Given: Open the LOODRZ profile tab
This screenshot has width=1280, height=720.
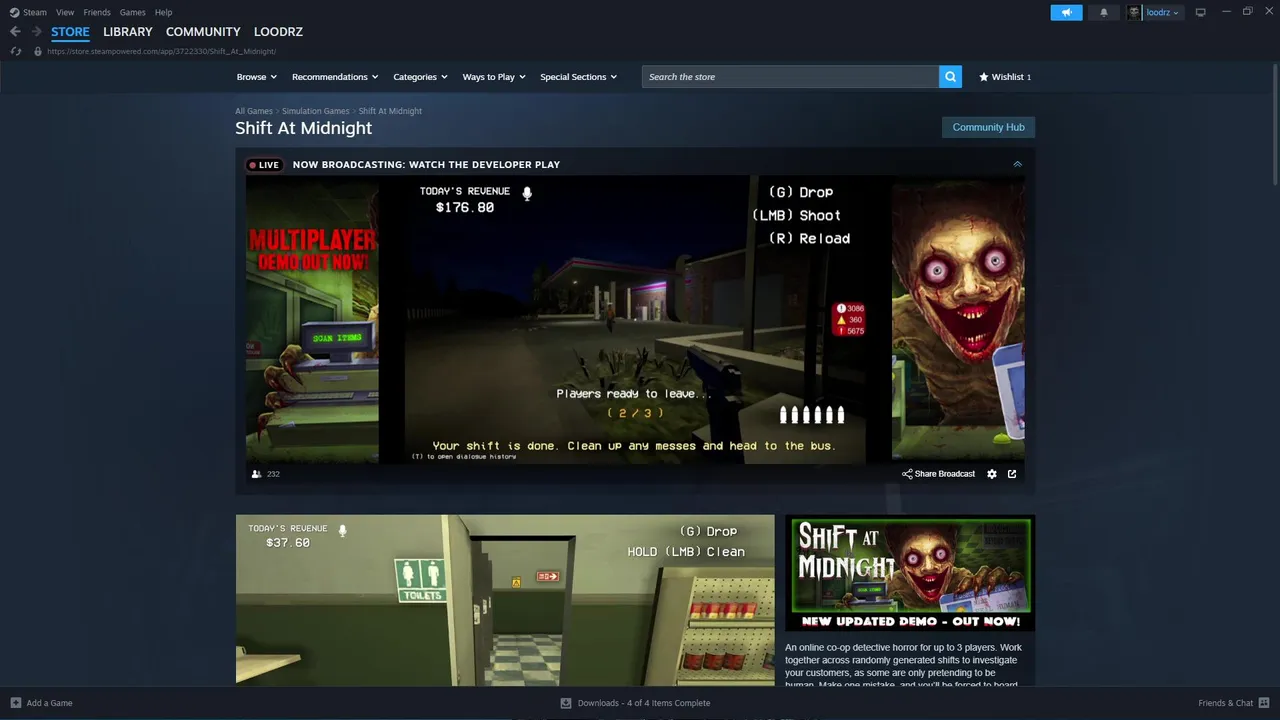Looking at the screenshot, I should click(x=278, y=32).
